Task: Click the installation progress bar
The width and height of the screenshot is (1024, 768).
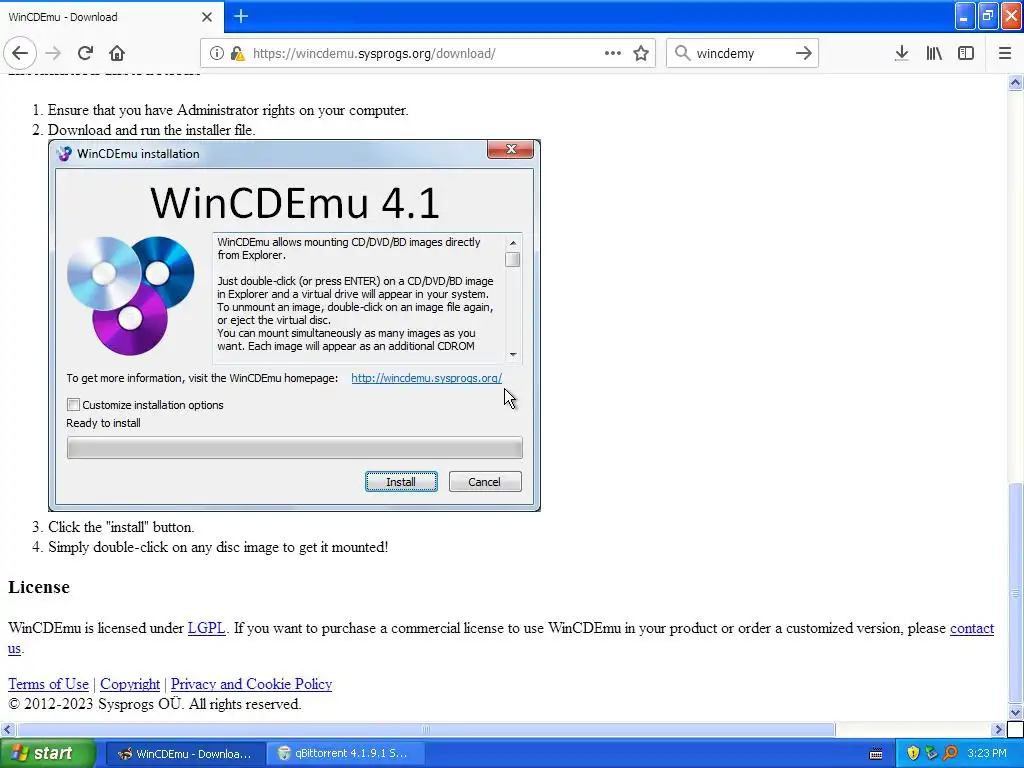Action: point(295,448)
